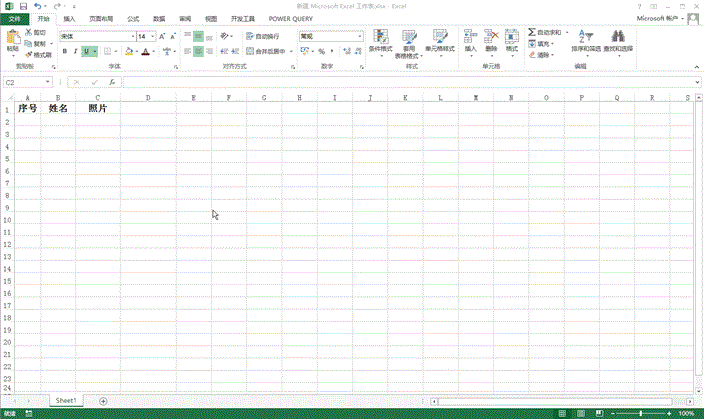This screenshot has width=704, height=419.
Task: Click the Save icon in quick access toolbar
Action: 22,6
